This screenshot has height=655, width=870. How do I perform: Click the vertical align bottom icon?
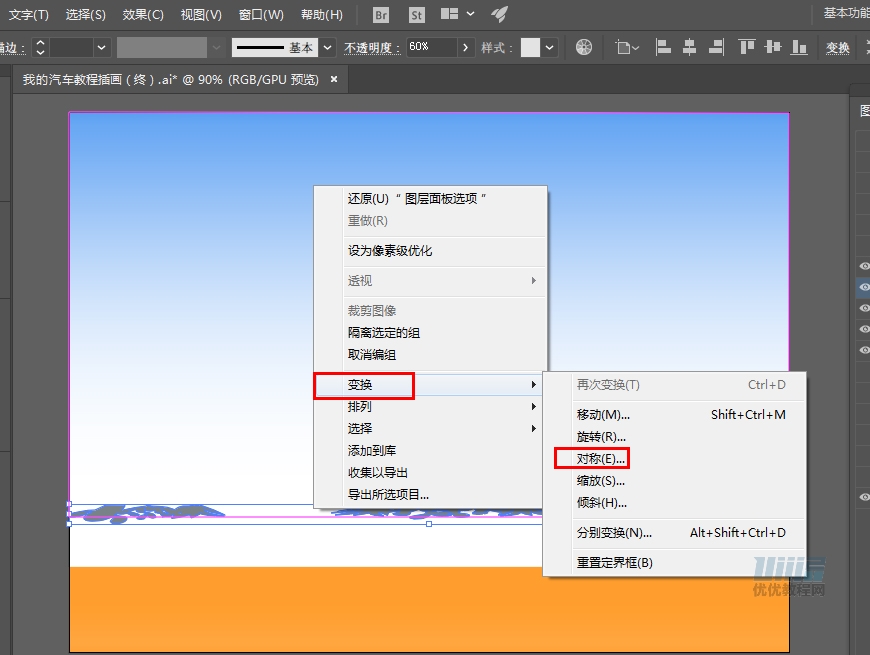(x=800, y=47)
